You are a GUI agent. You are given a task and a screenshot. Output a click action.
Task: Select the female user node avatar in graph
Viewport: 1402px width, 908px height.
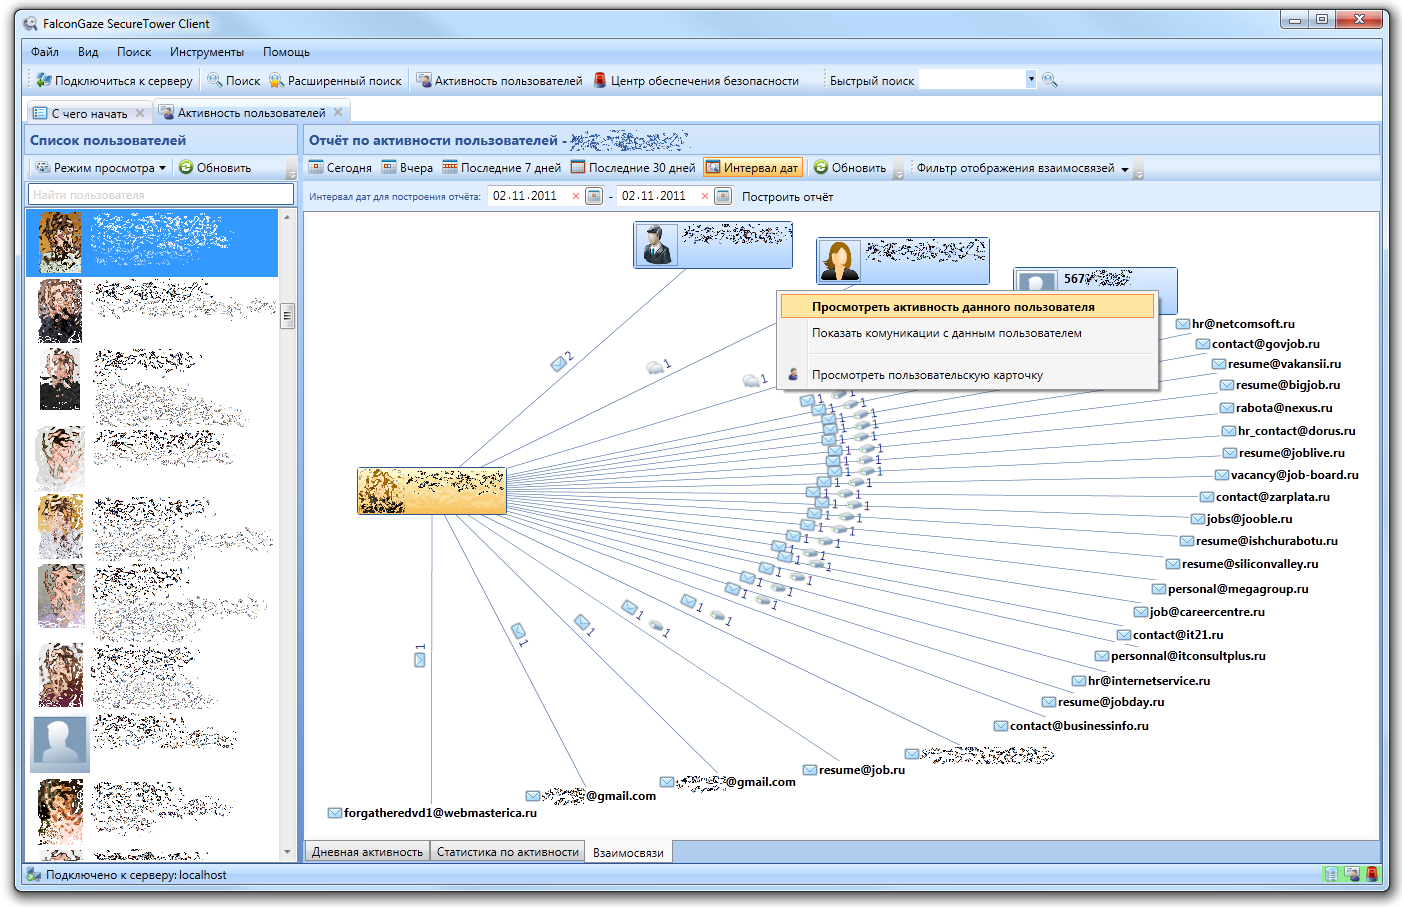[x=840, y=261]
